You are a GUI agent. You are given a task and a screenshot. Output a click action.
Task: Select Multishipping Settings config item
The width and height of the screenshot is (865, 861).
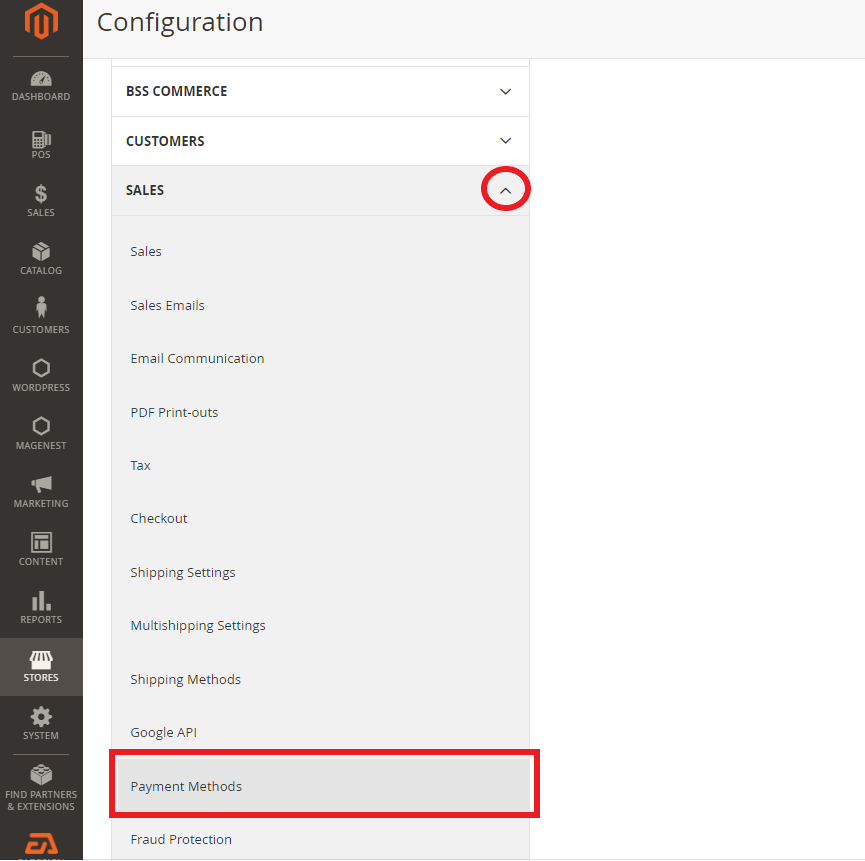pos(197,625)
